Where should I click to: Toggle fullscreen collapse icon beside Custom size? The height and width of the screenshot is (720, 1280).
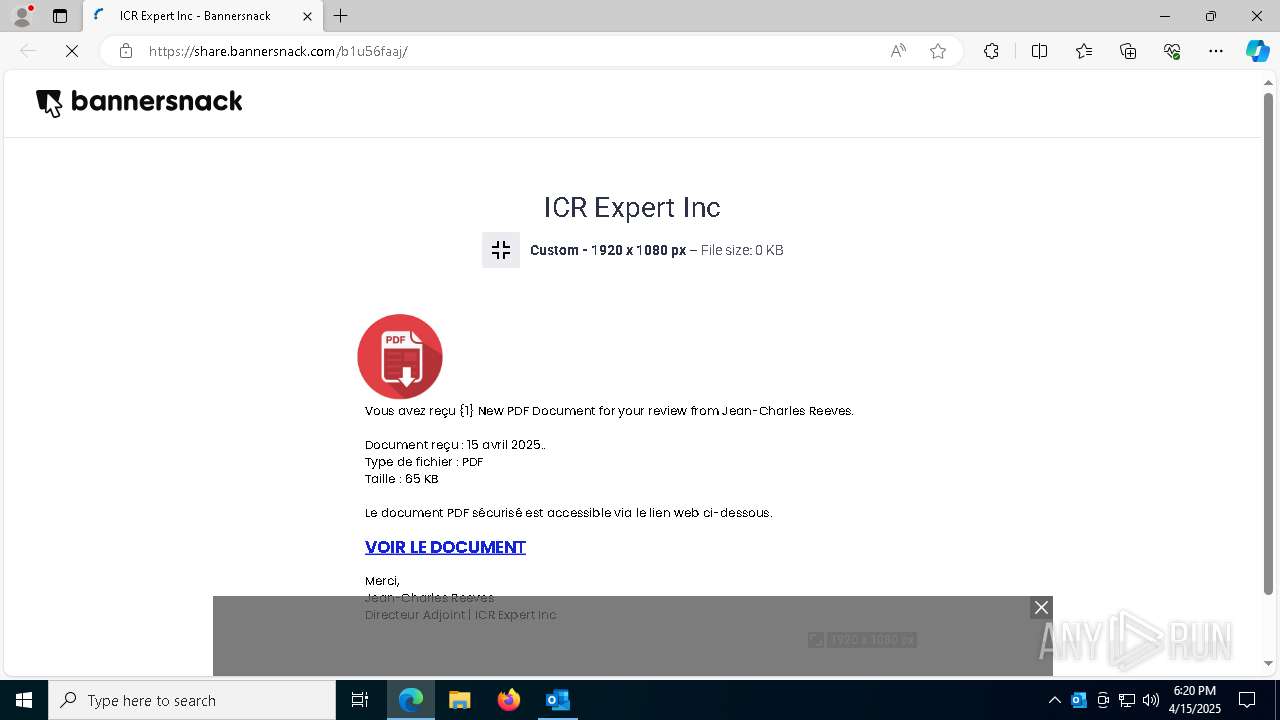pos(501,250)
